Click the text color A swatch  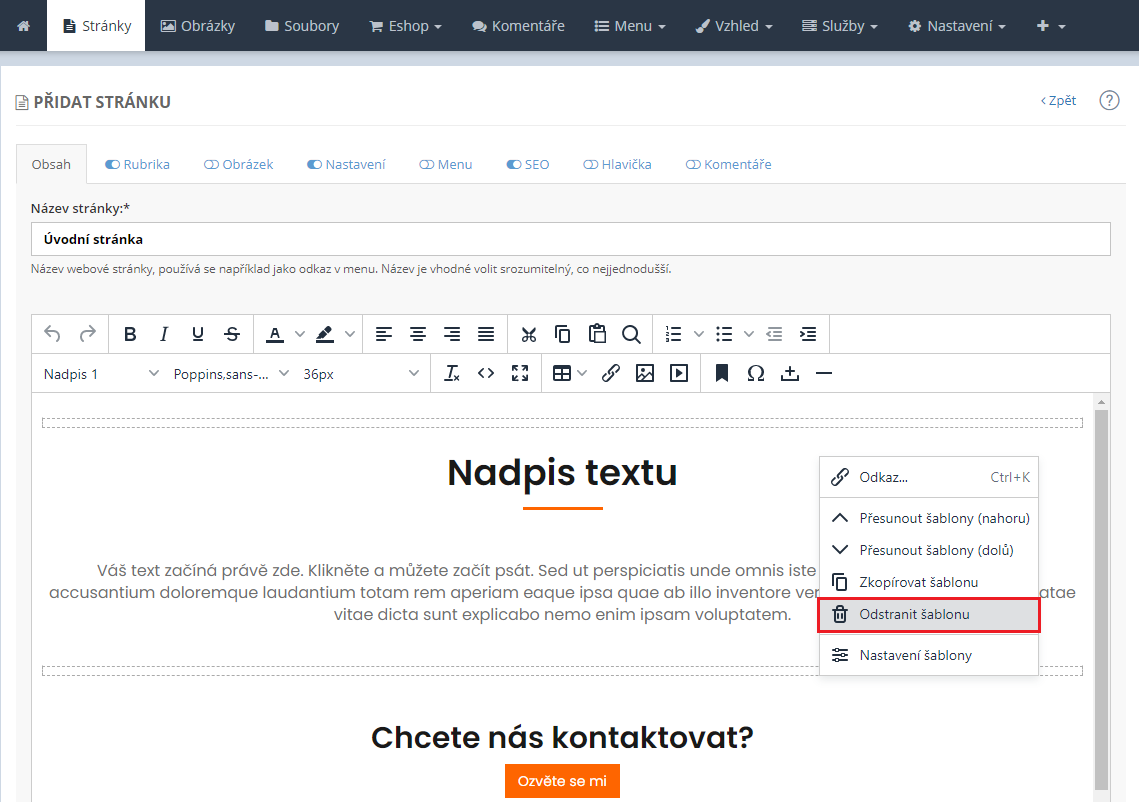275,334
